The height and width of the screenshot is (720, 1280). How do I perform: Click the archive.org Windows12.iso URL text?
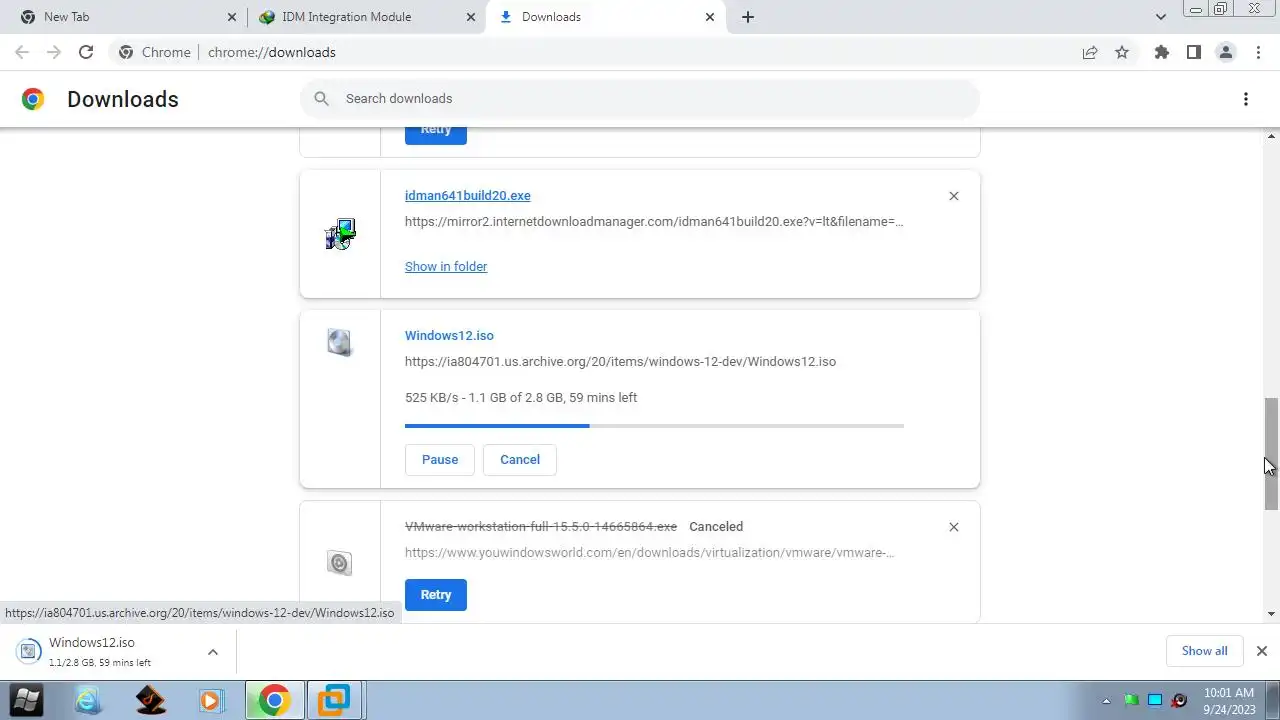point(620,362)
